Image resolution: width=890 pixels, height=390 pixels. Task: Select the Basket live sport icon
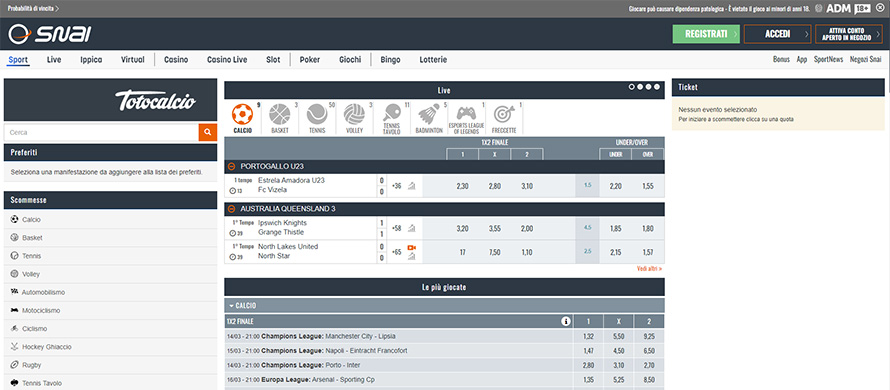point(280,118)
